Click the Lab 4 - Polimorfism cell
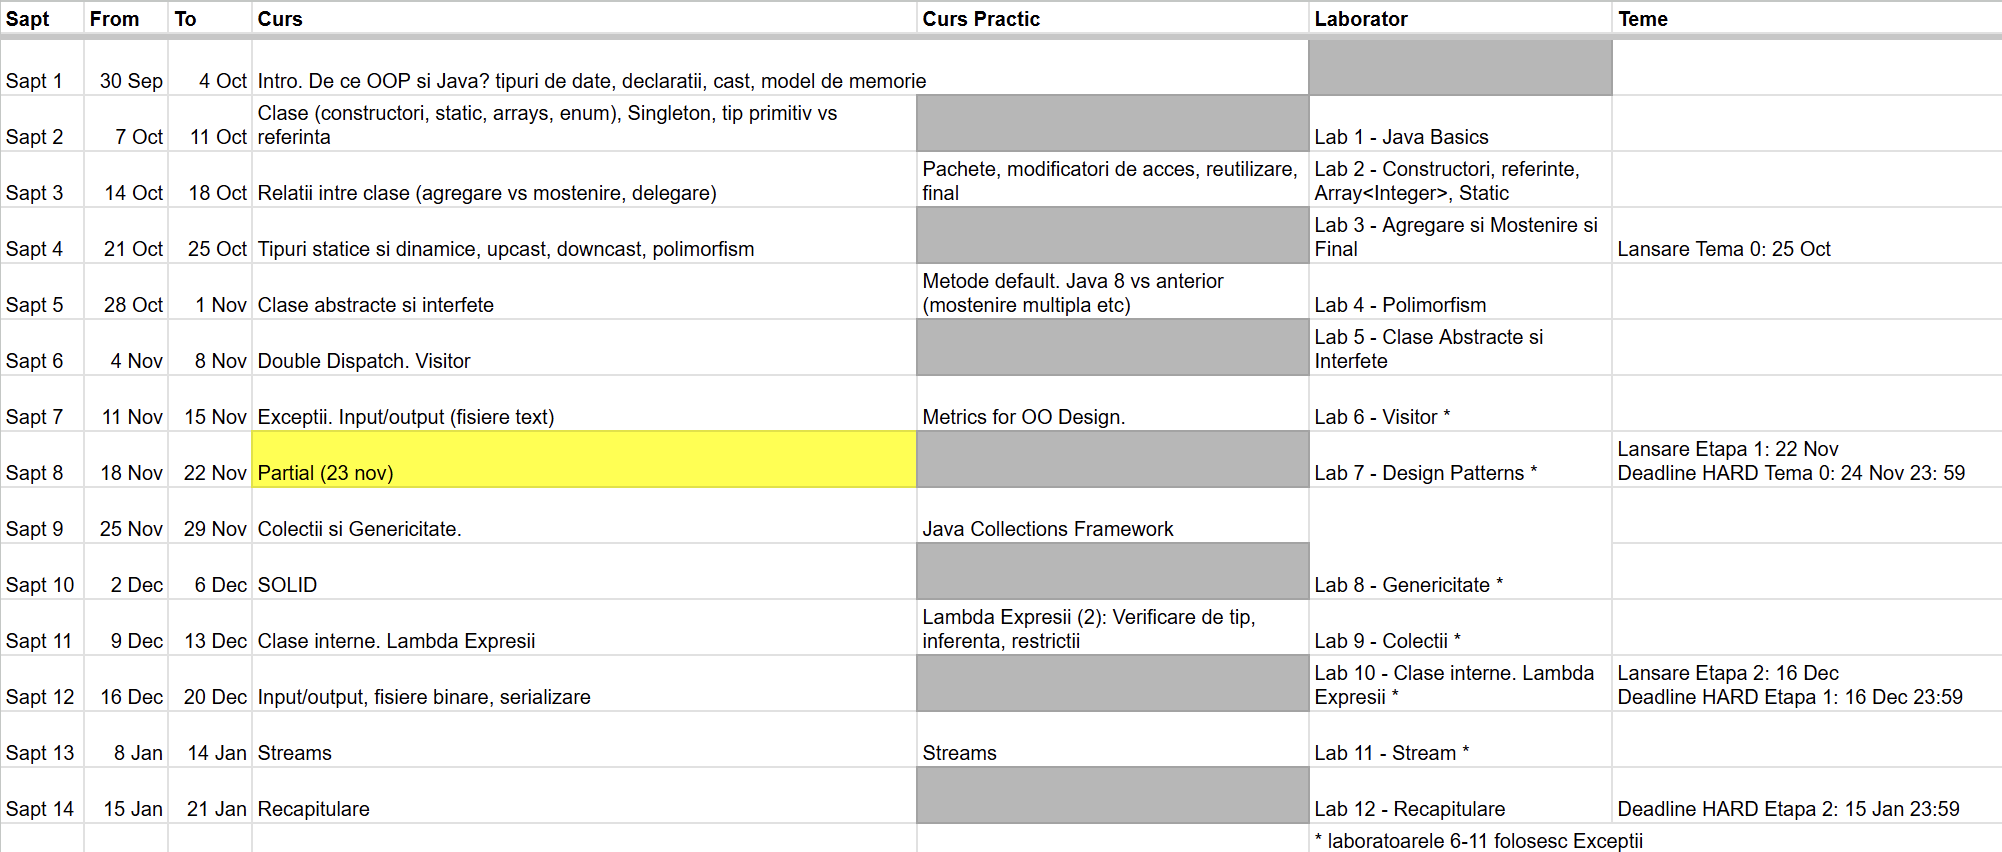The width and height of the screenshot is (2002, 852). [1460, 292]
